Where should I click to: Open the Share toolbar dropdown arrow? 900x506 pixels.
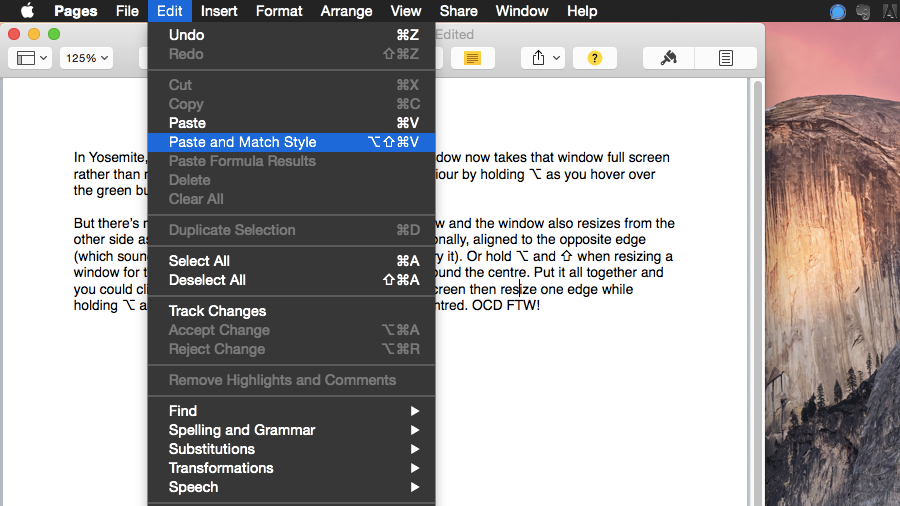click(556, 58)
